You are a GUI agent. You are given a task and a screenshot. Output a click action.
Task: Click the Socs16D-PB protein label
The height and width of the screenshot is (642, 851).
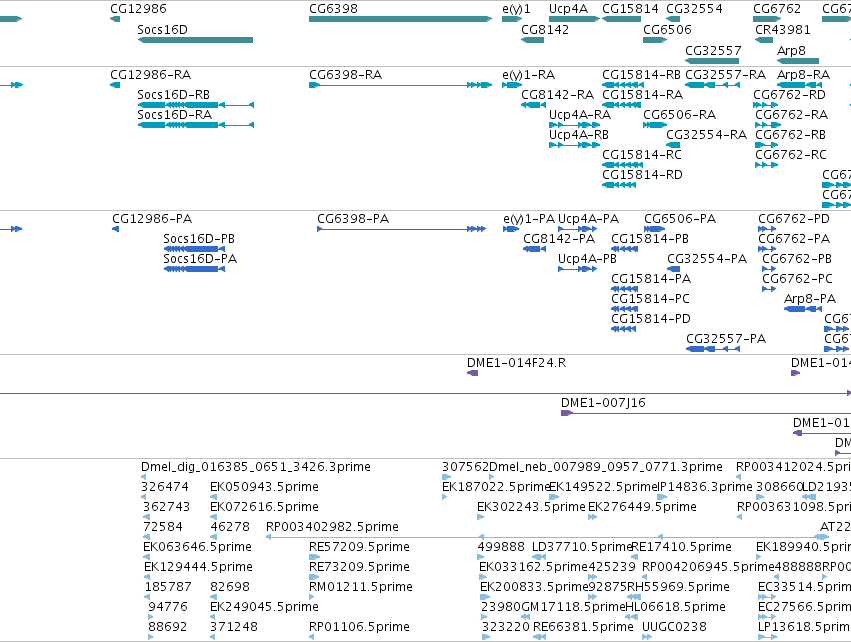(x=199, y=239)
